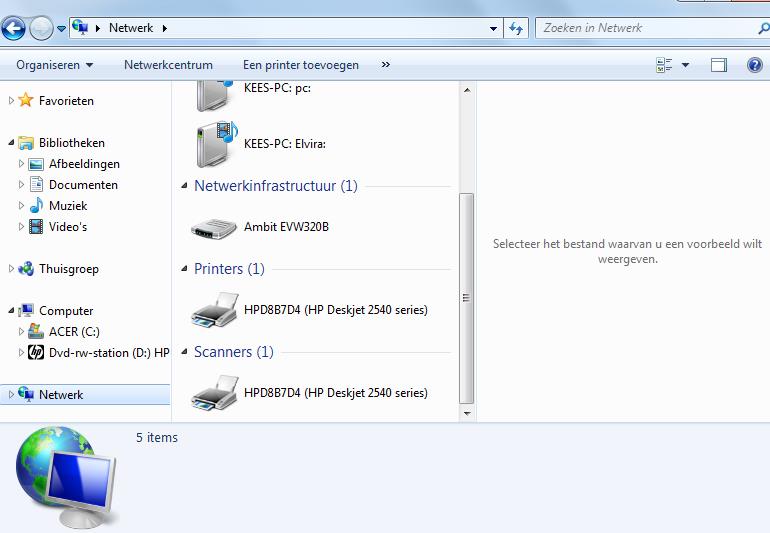This screenshot has height=533, width=770.
Task: Focus the Zoeken in Netwerk search field
Action: point(646,28)
